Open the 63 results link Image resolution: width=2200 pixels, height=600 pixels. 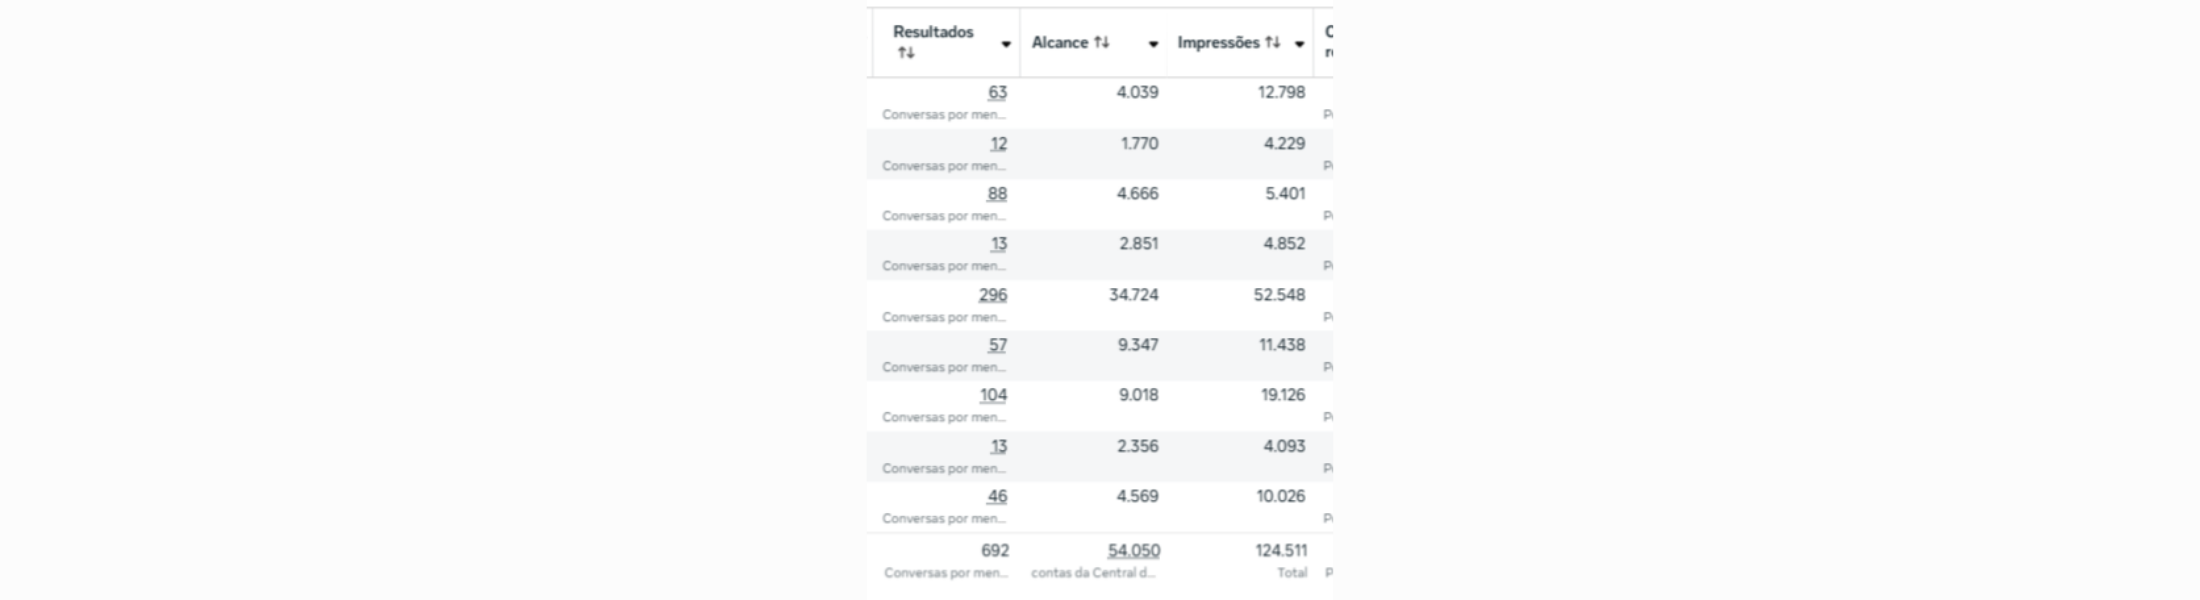click(x=997, y=92)
